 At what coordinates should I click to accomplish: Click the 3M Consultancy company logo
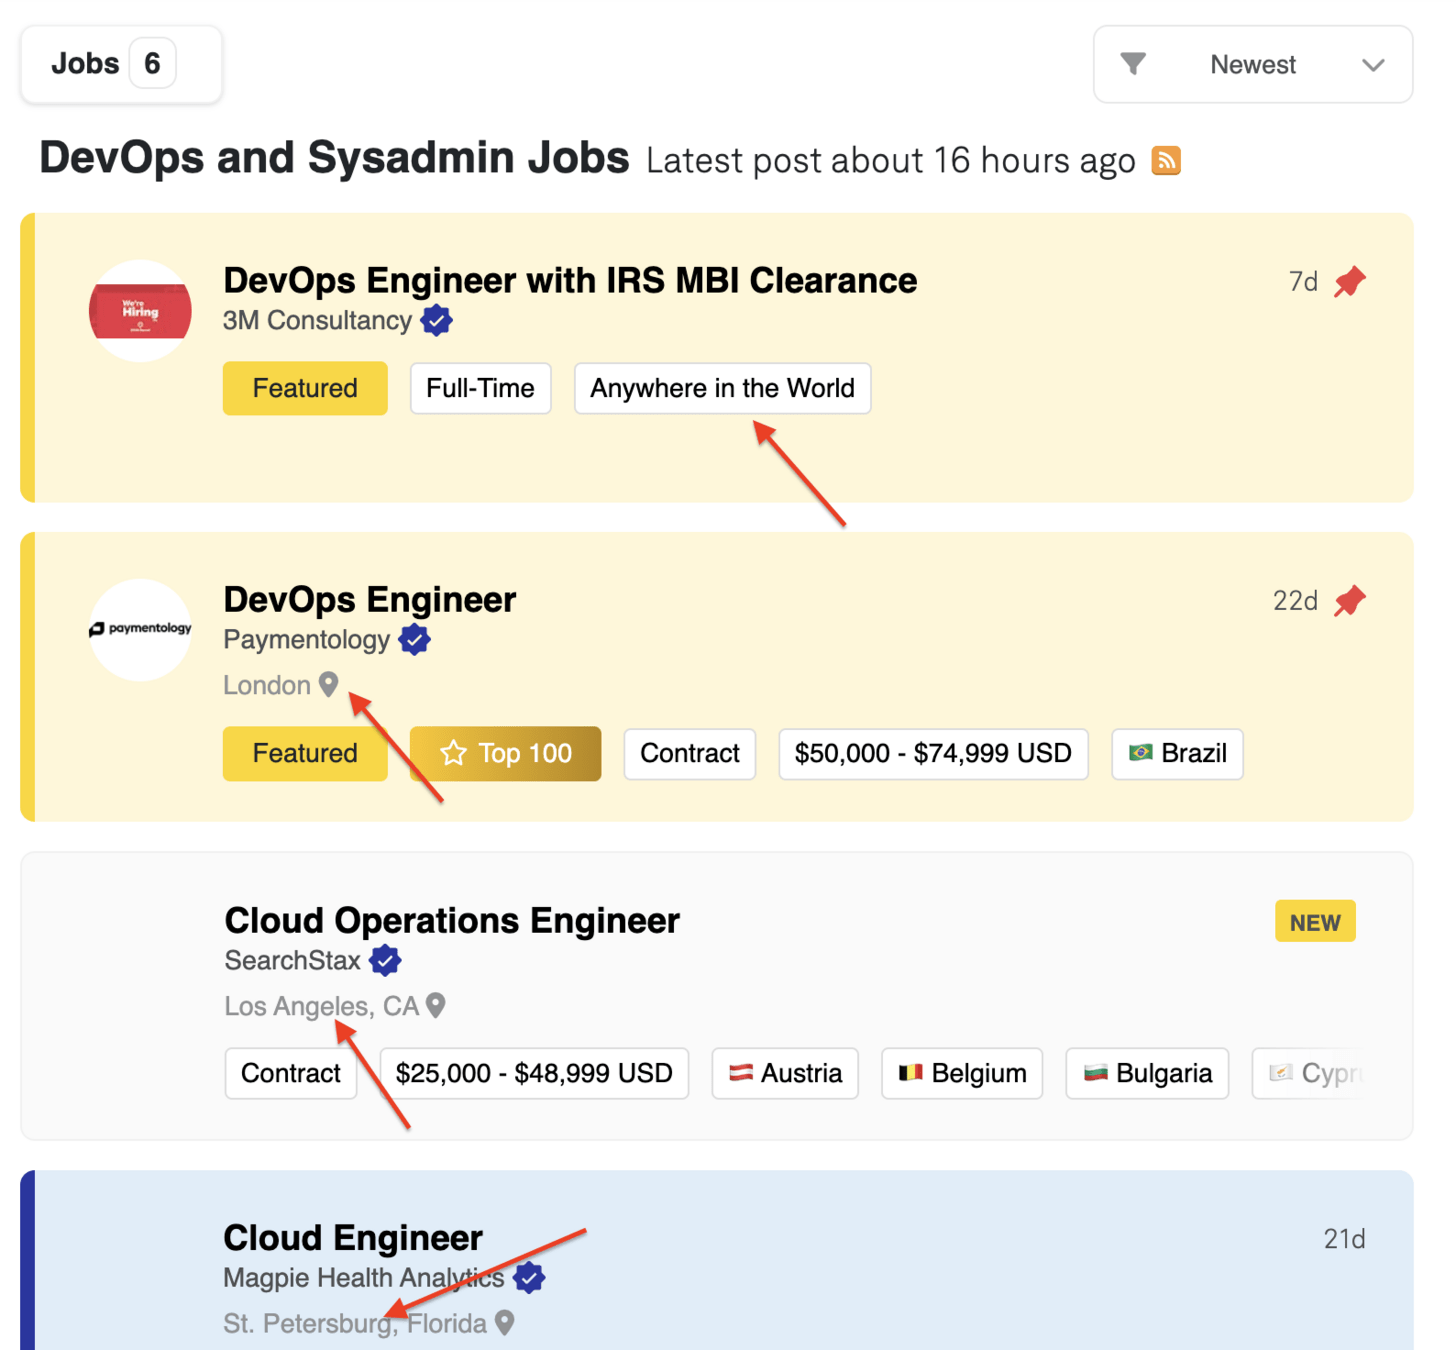point(140,311)
